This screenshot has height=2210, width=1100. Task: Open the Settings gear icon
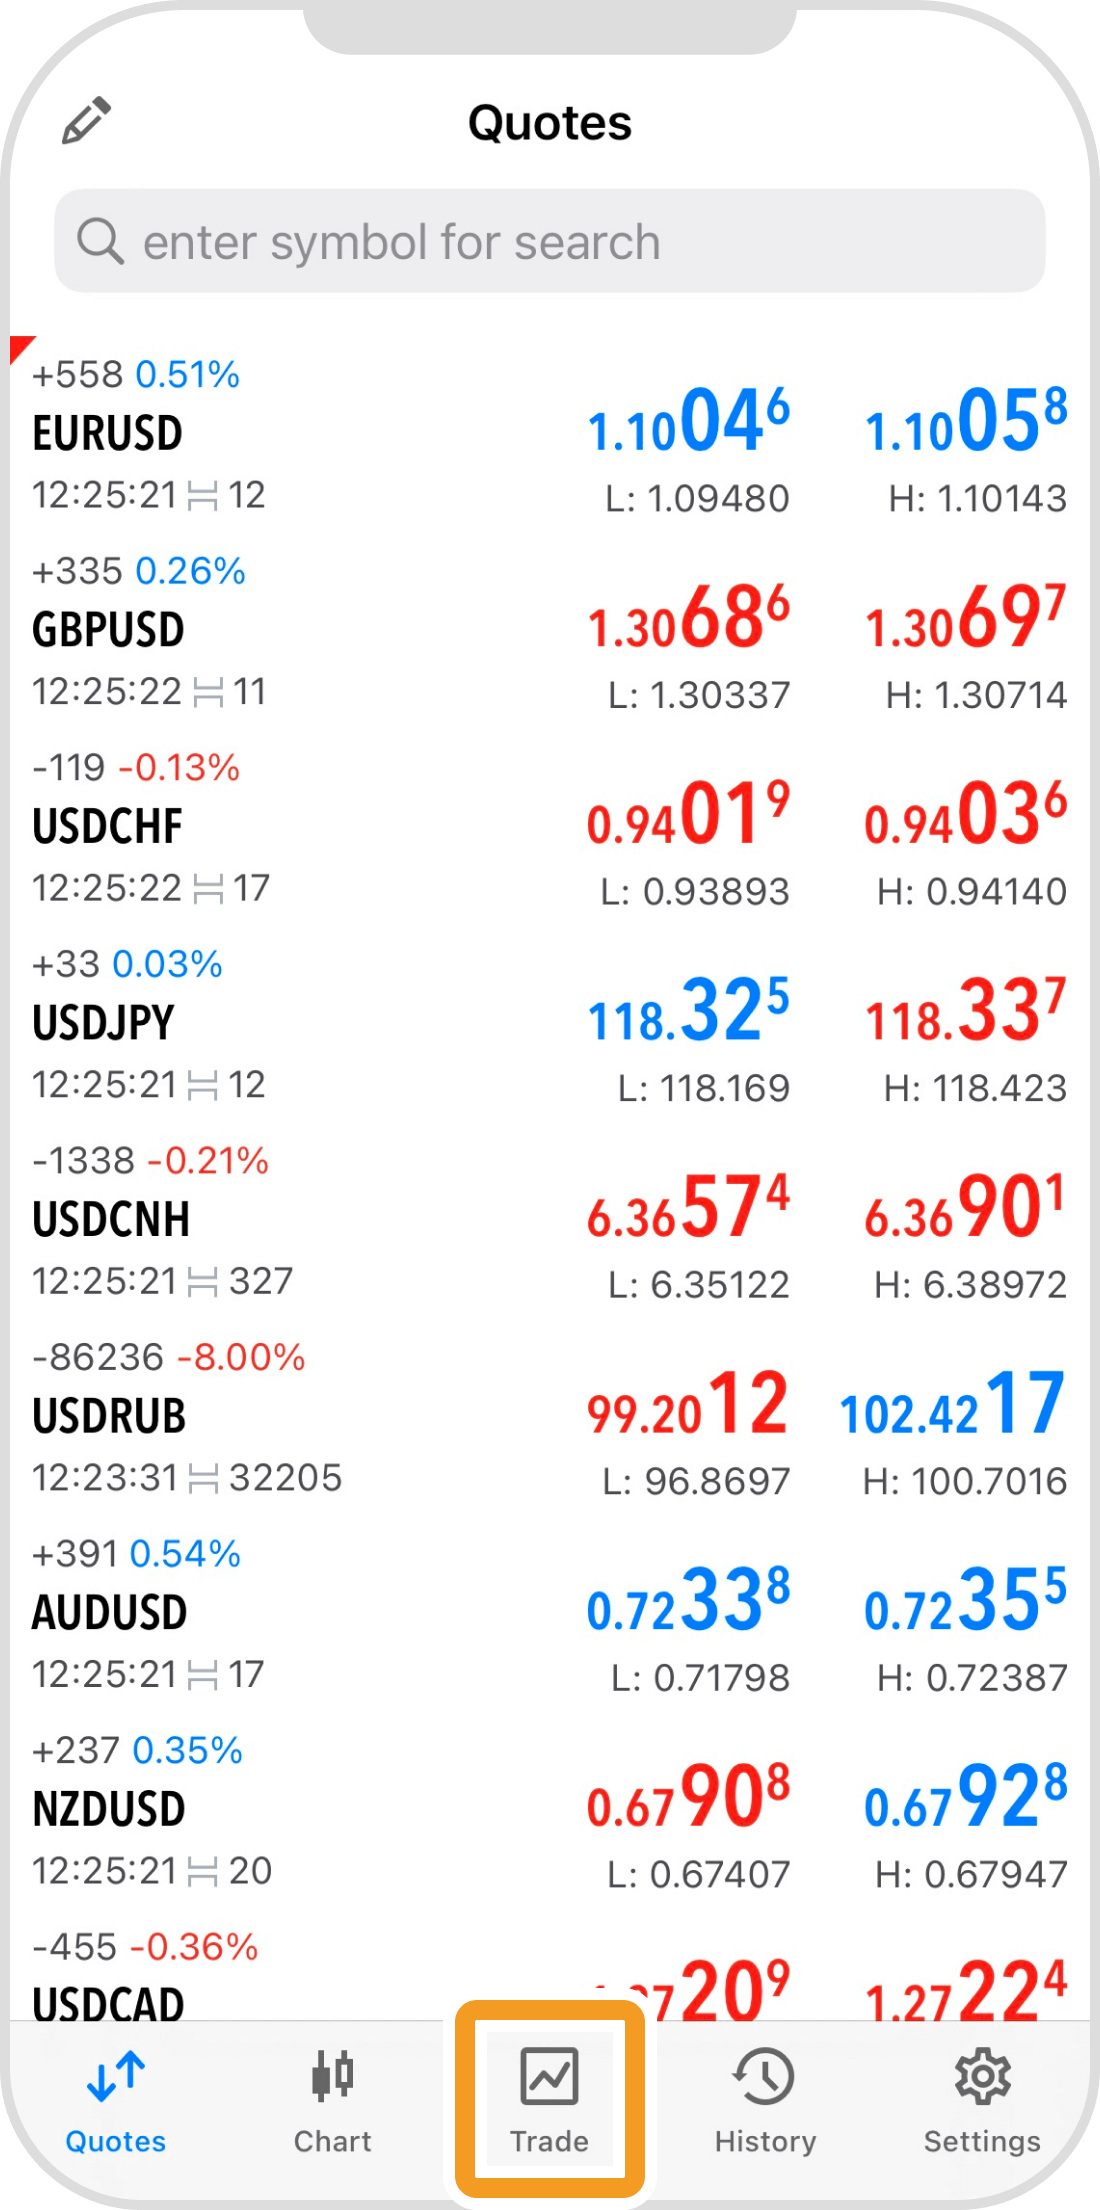tap(982, 2076)
